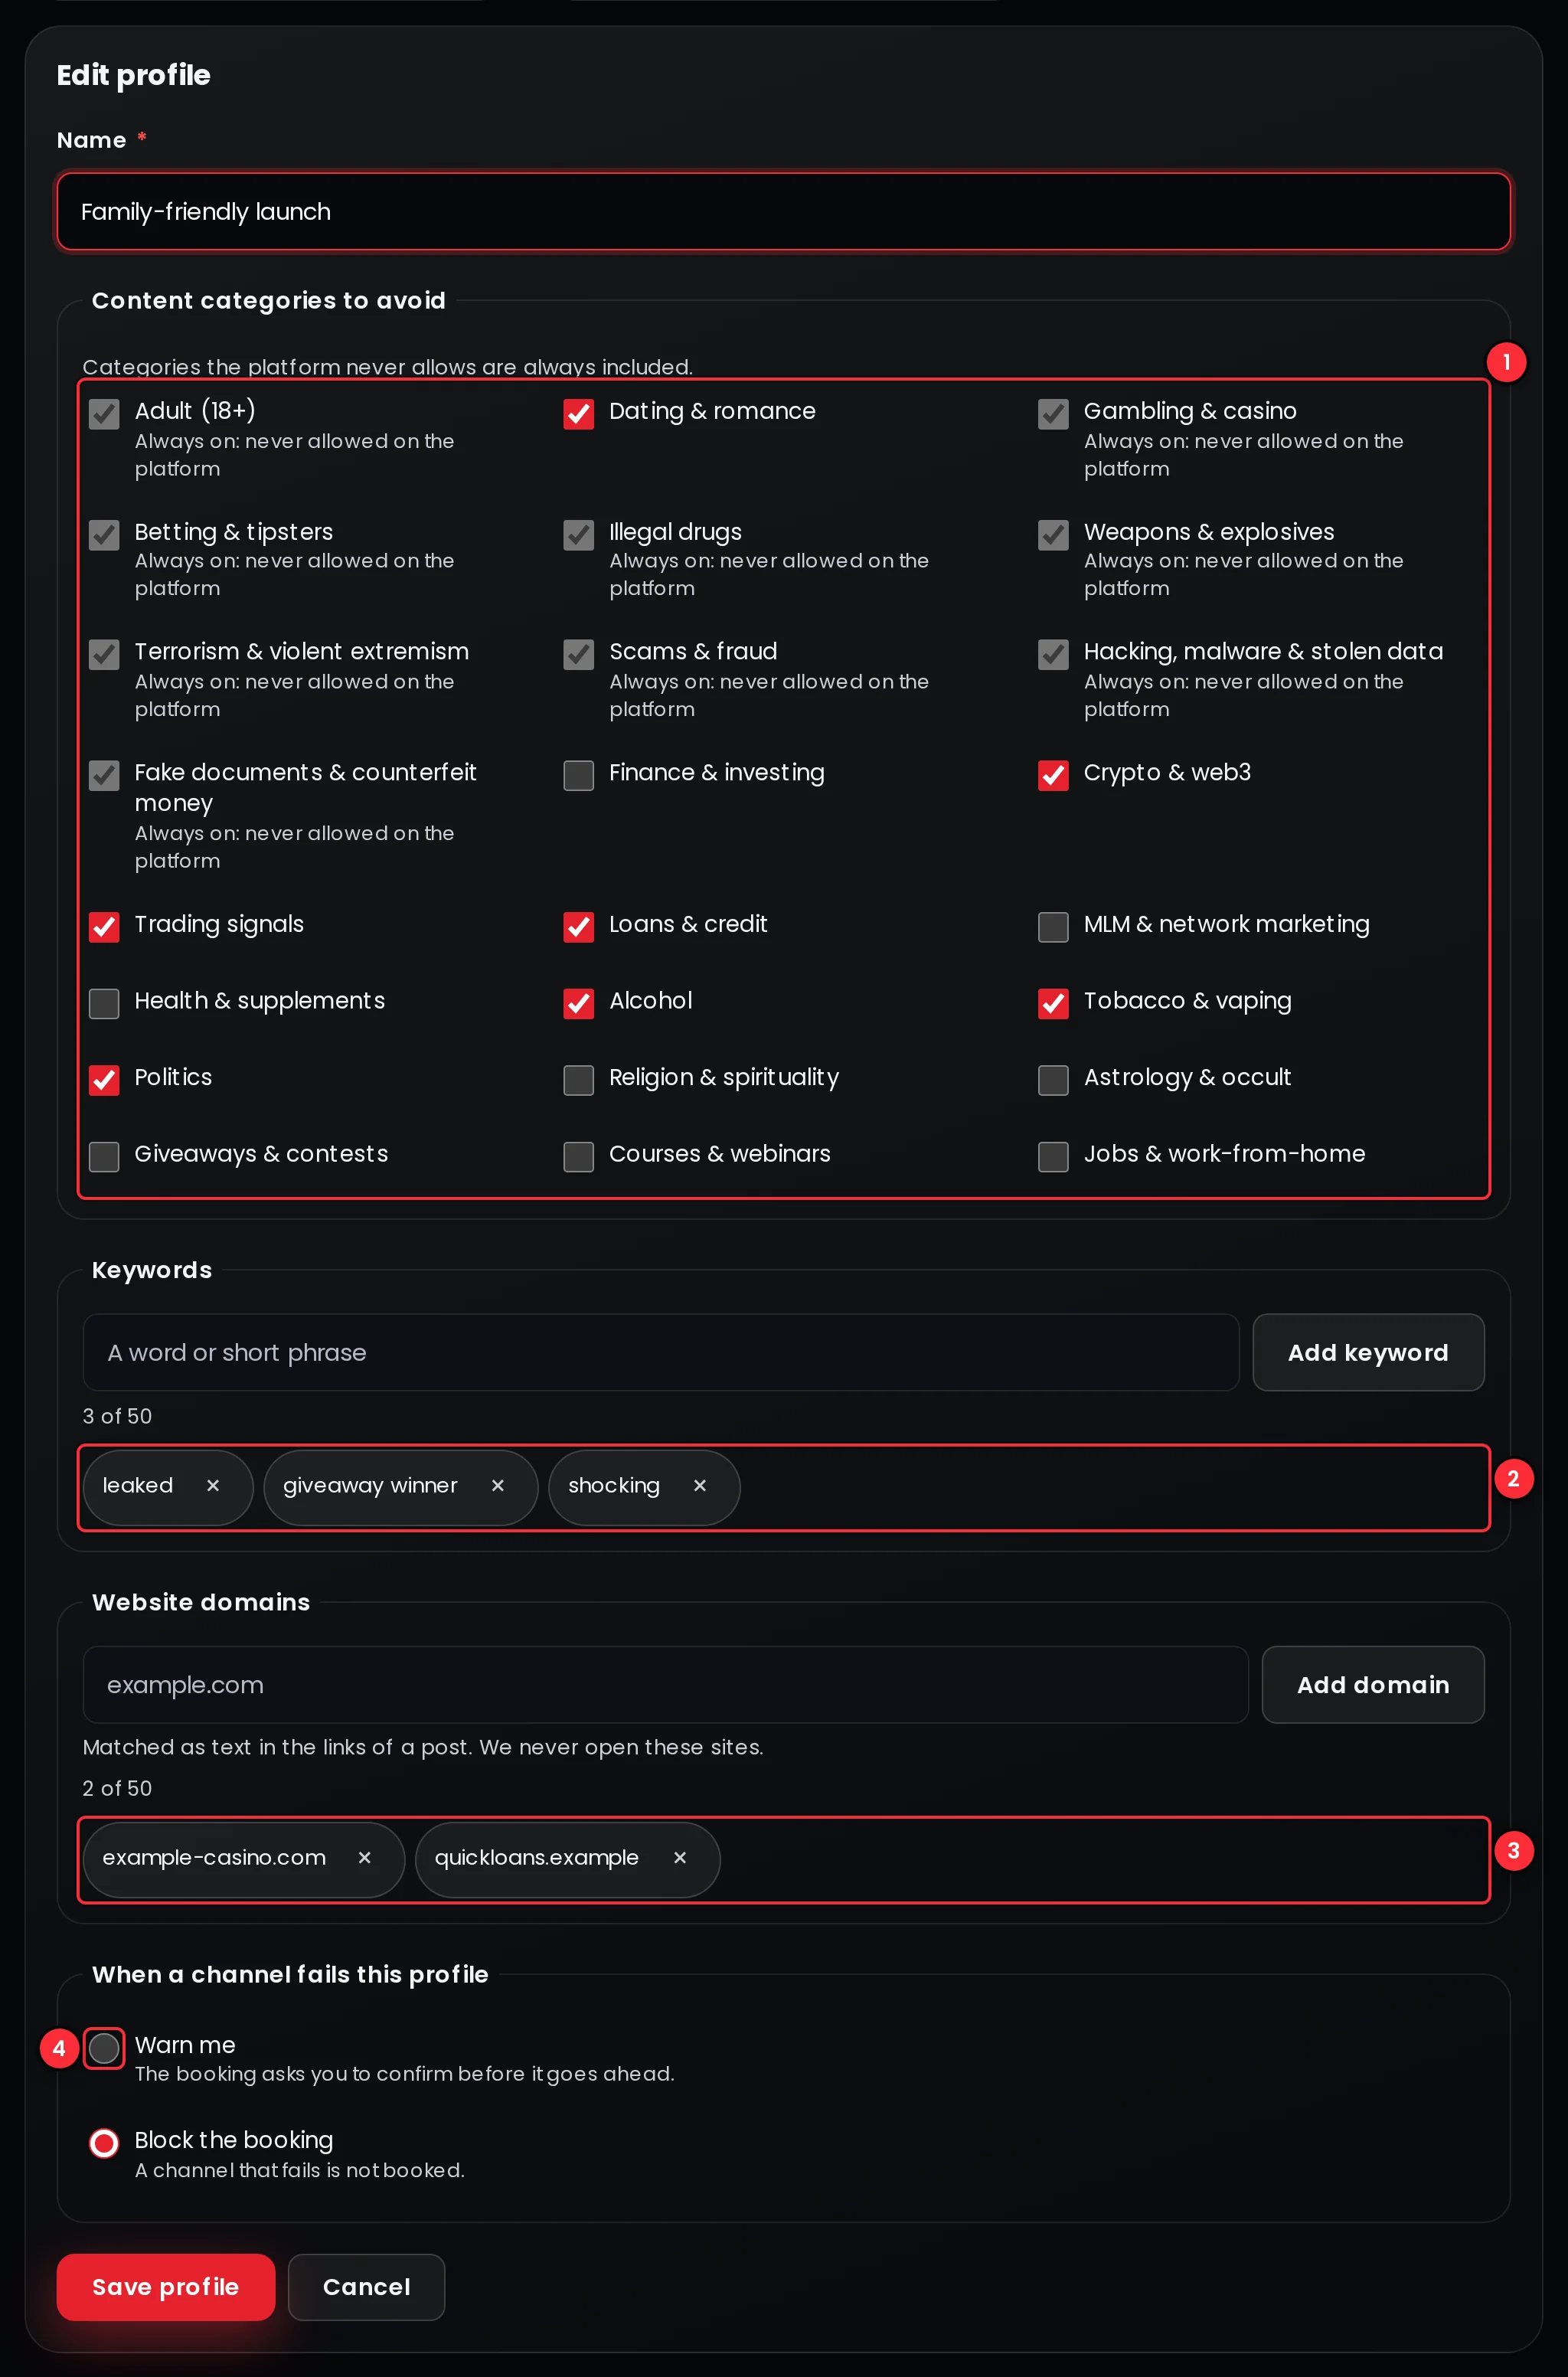Viewport: 1568px width, 2377px height.
Task: Check Giveaways & contests category
Action: click(104, 1156)
